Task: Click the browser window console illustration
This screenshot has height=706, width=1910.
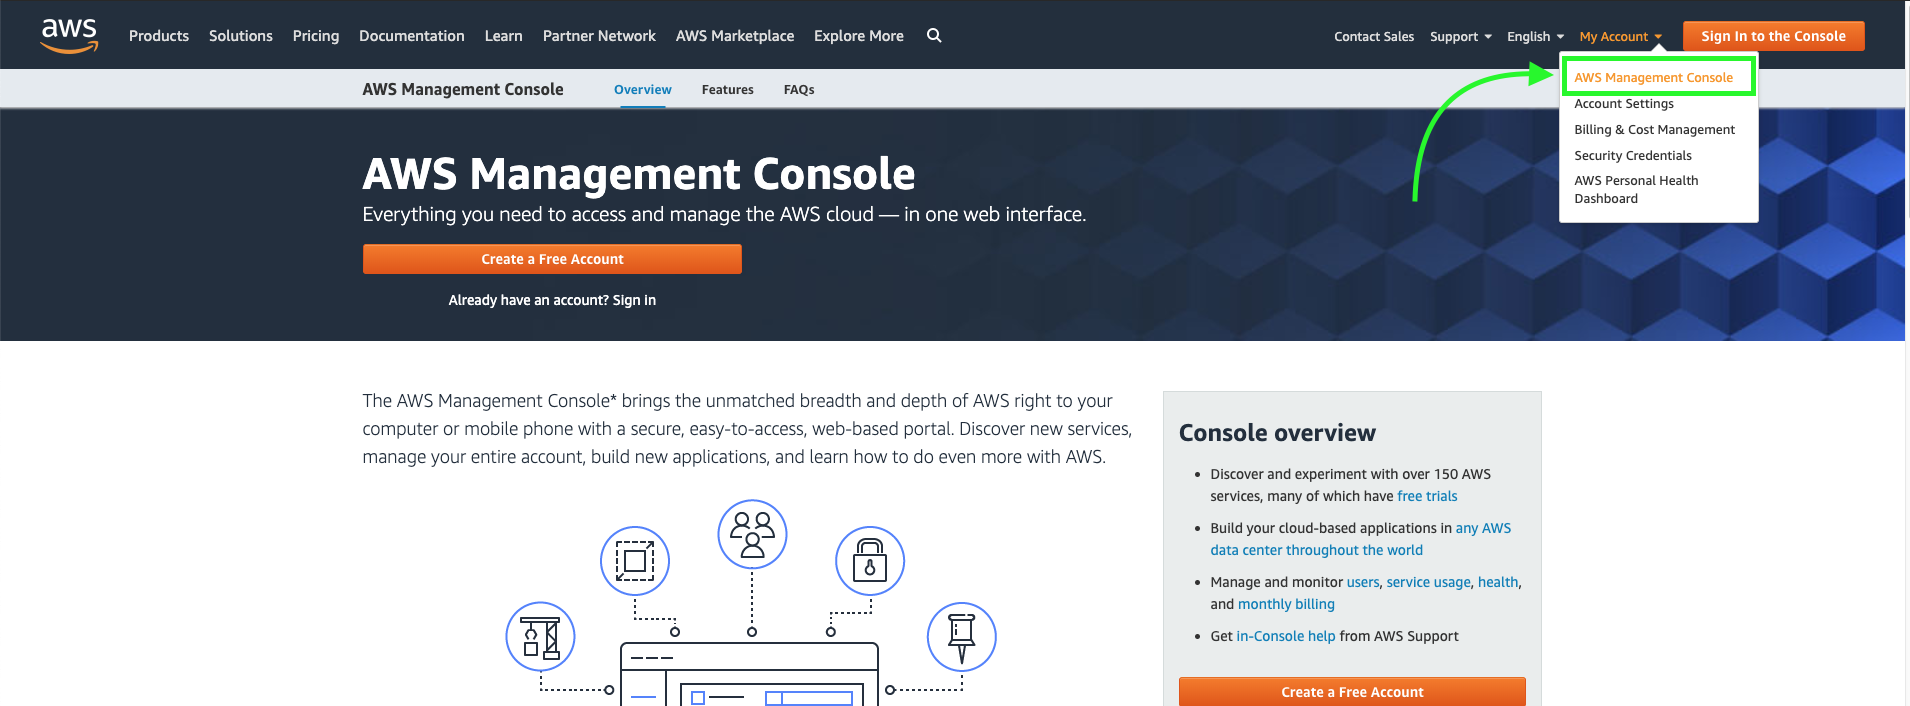Action: (749, 674)
